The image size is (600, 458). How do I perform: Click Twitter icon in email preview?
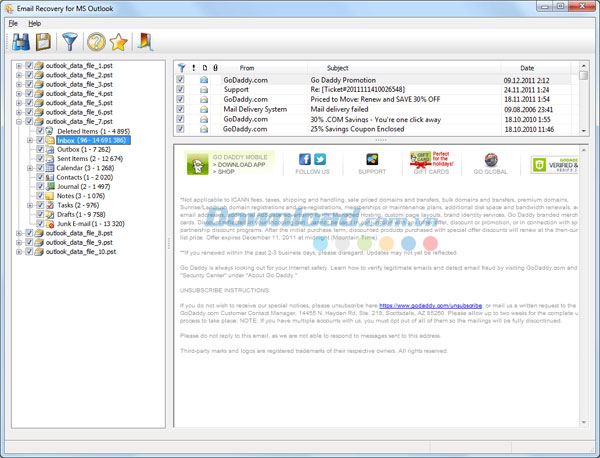[320, 159]
